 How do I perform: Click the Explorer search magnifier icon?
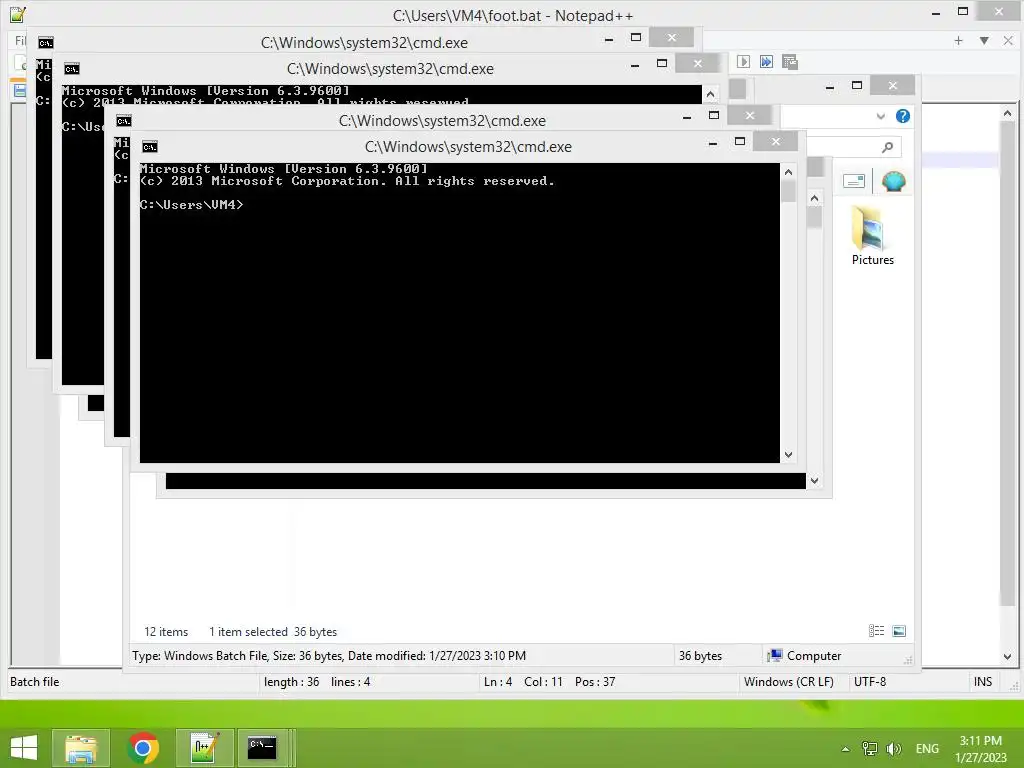[887, 148]
